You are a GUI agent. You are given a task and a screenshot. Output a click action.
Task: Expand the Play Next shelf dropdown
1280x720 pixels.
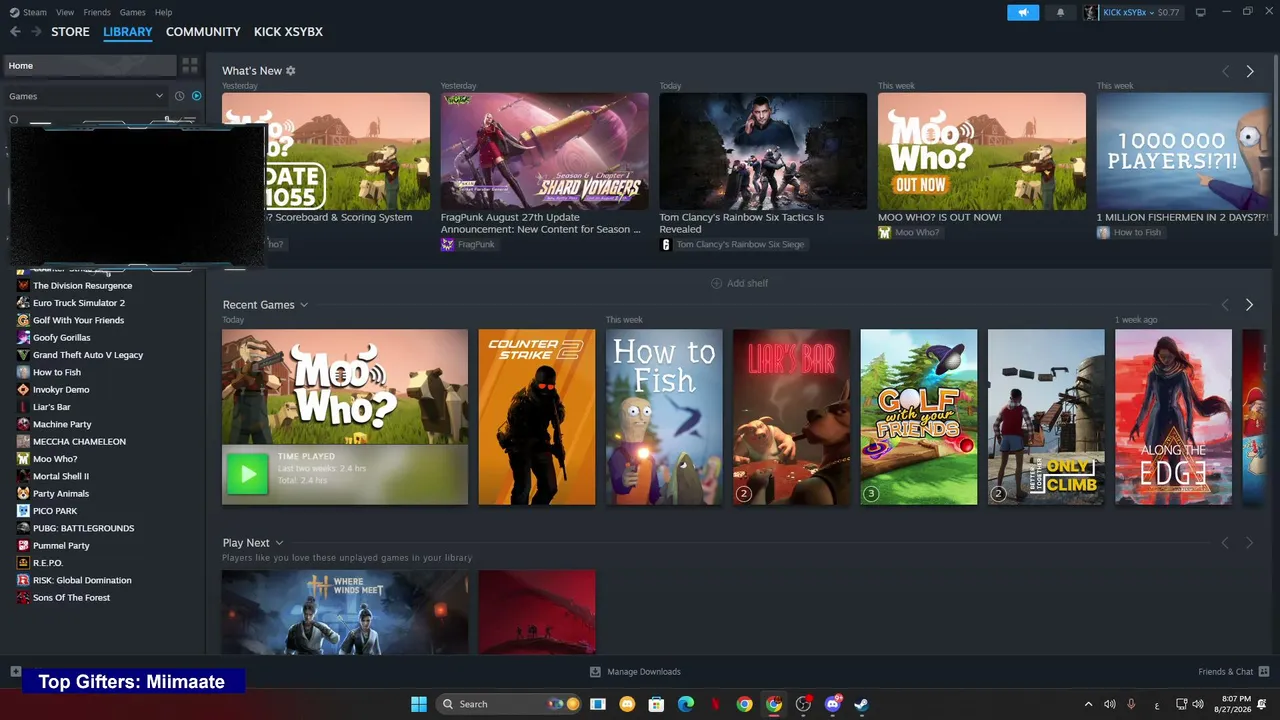[x=279, y=543]
